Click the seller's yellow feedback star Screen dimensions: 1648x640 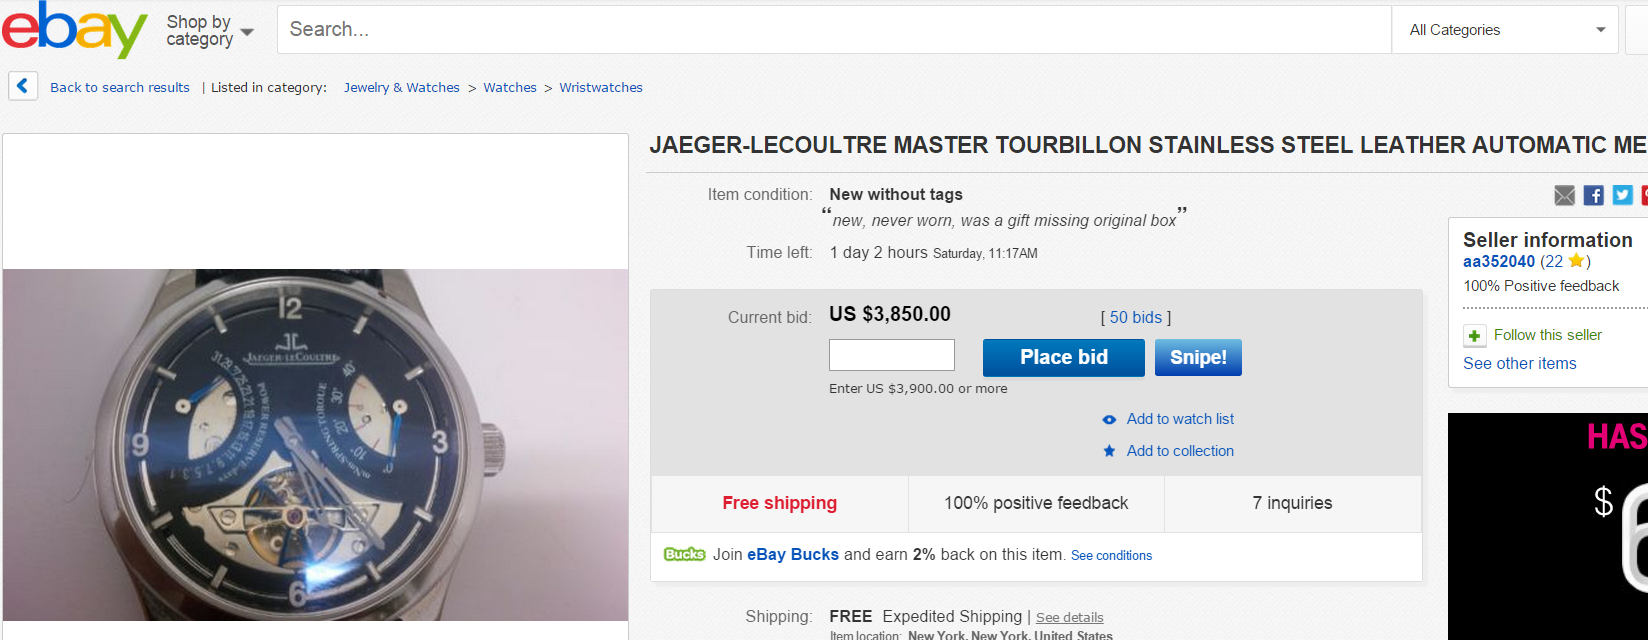click(1576, 261)
